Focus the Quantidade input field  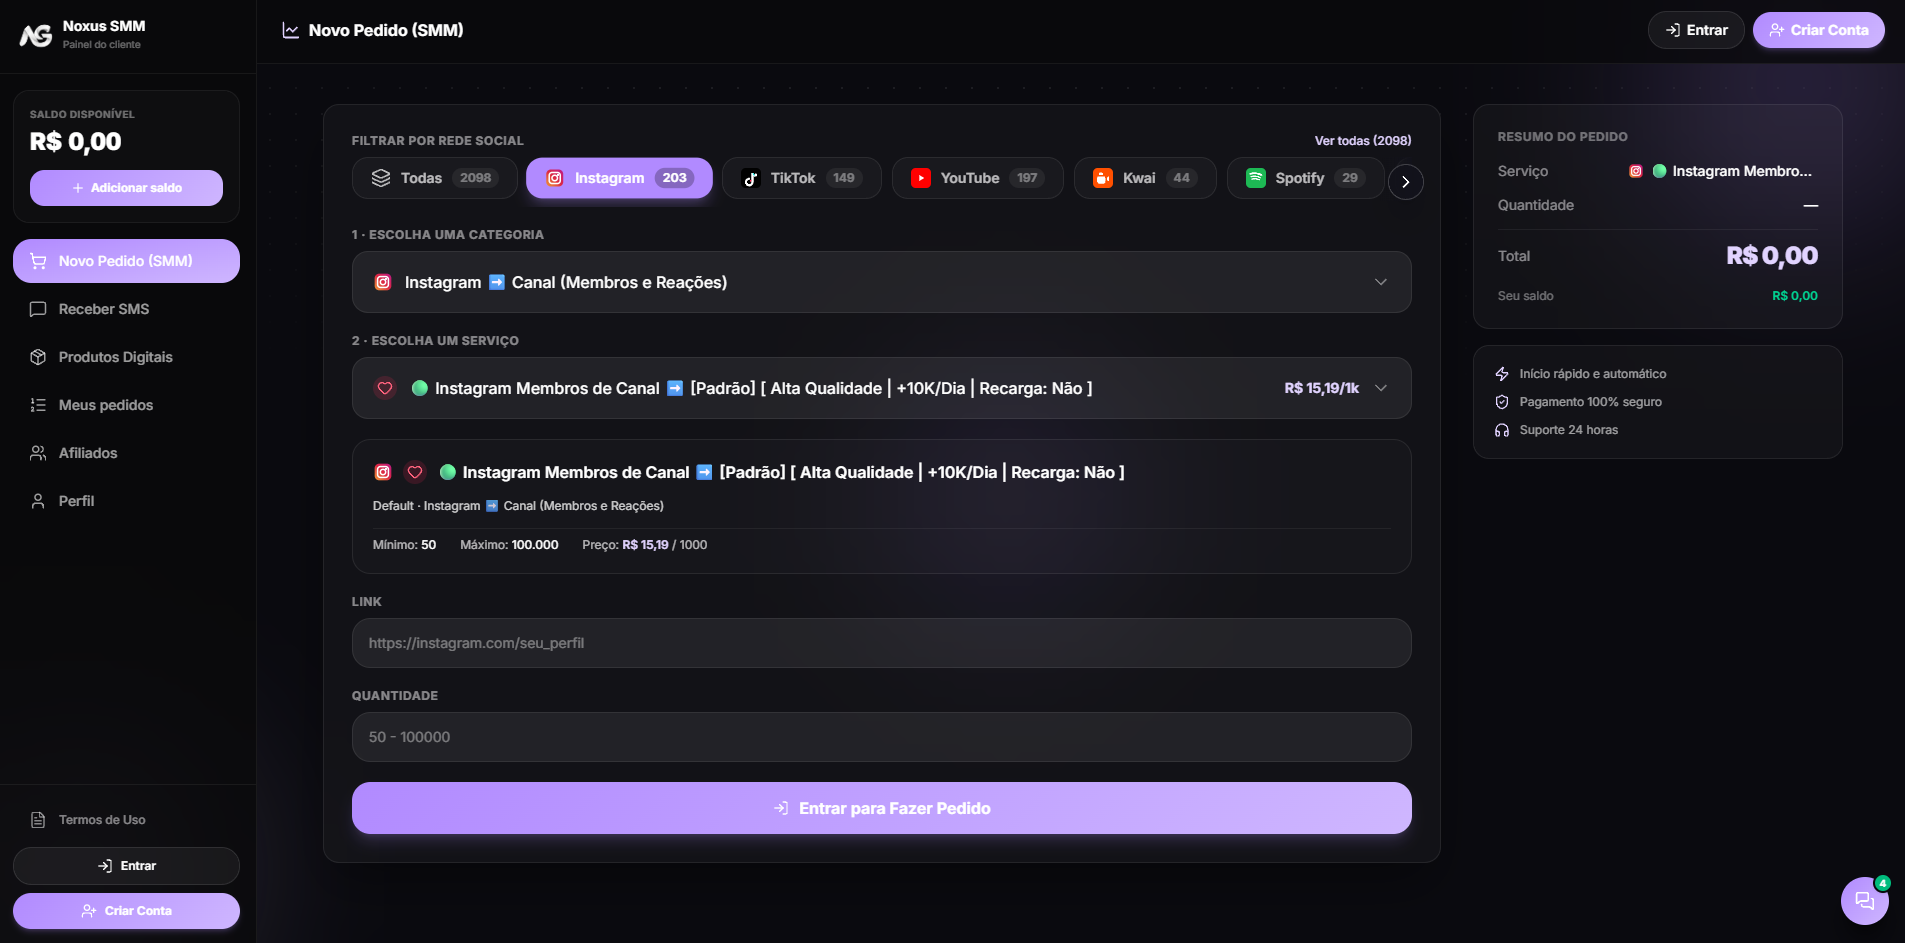tap(882, 737)
